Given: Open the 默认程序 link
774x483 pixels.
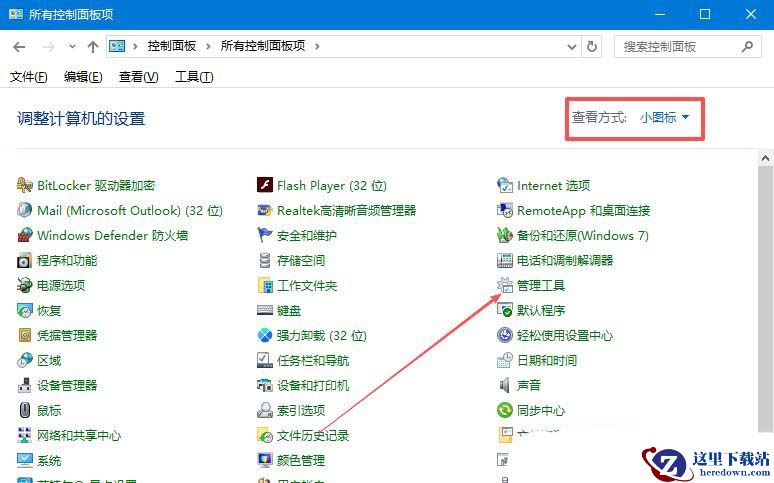Looking at the screenshot, I should click(x=541, y=310).
